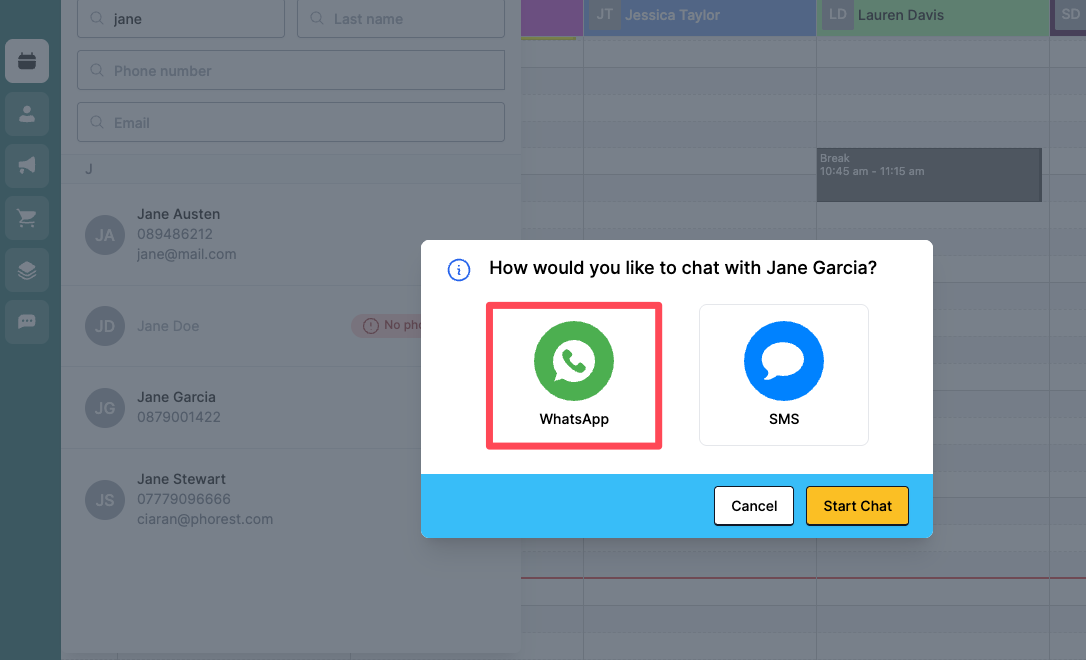Click the Start Chat button
The width and height of the screenshot is (1086, 660).
coord(857,506)
